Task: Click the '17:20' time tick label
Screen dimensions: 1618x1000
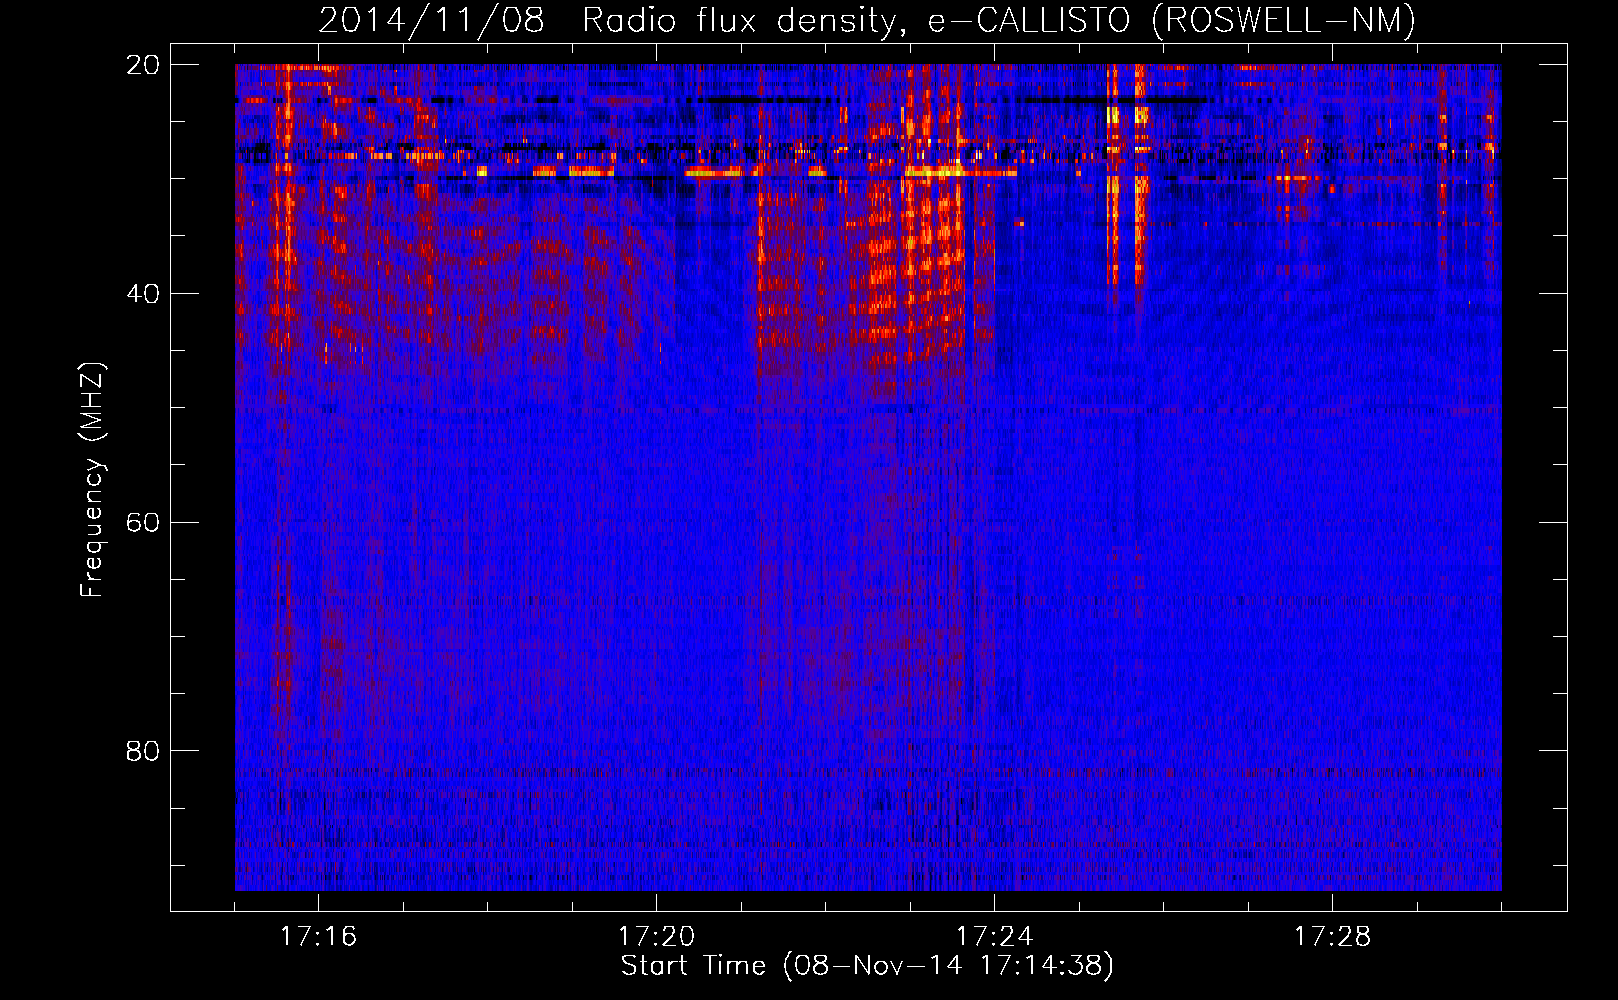Action: 656,936
